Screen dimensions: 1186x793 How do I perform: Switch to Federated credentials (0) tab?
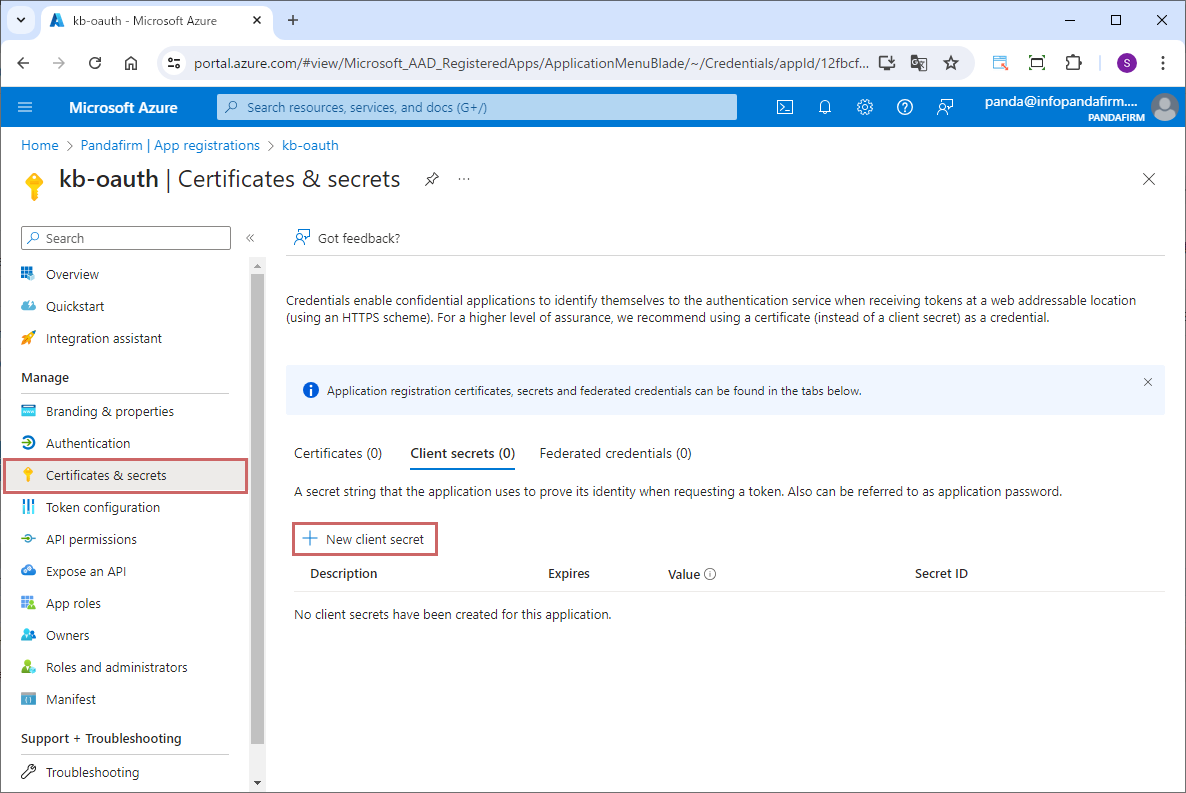click(615, 453)
